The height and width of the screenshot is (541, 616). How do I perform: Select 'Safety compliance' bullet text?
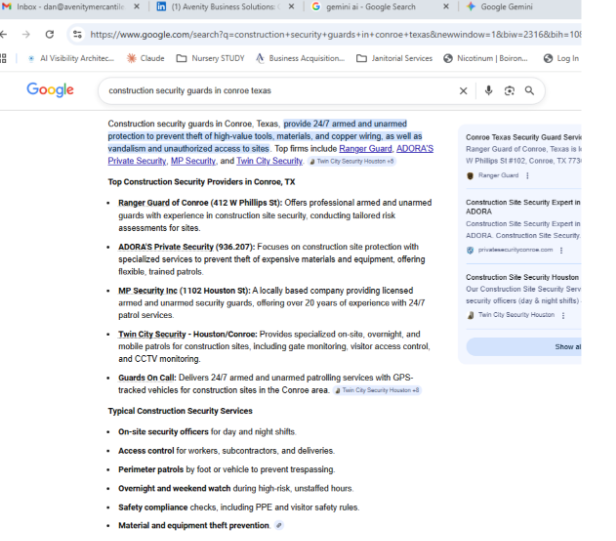[152, 507]
